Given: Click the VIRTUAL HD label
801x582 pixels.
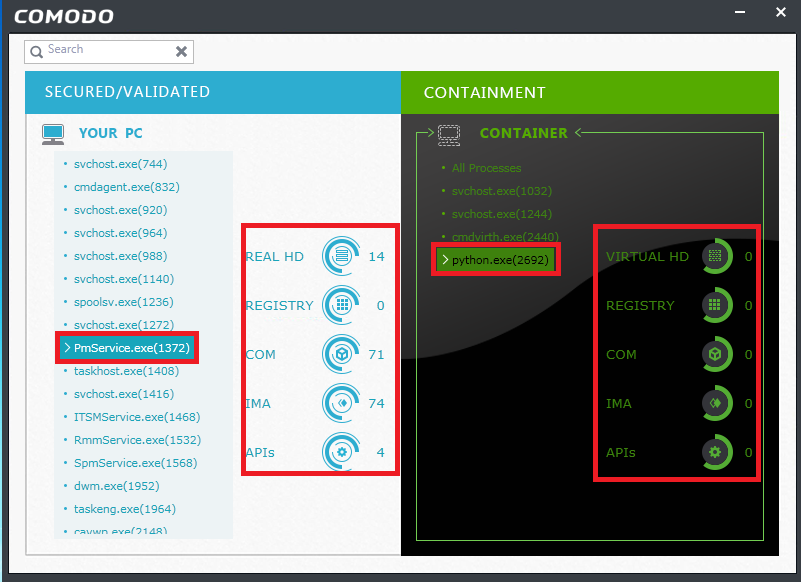Looking at the screenshot, I should 647,257.
